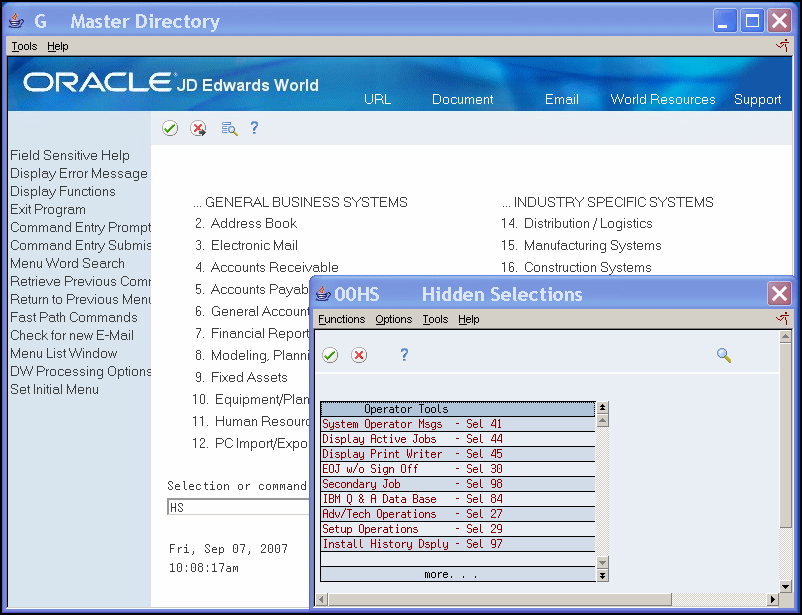Jump to top of Operator Tools list
802x615 pixels.
pyautogui.click(x=603, y=407)
